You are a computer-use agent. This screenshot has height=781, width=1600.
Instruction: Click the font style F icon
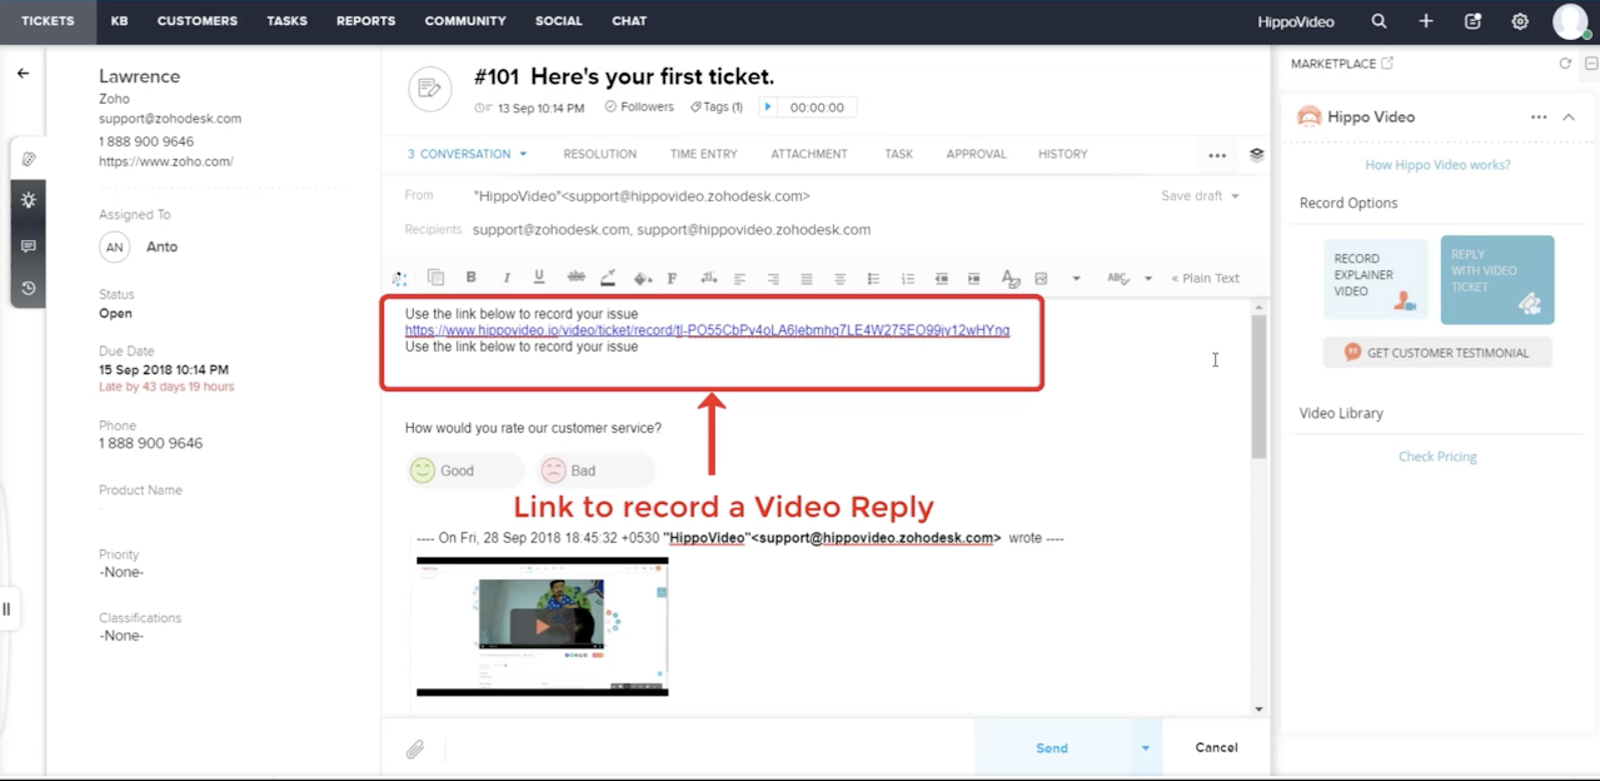click(672, 278)
